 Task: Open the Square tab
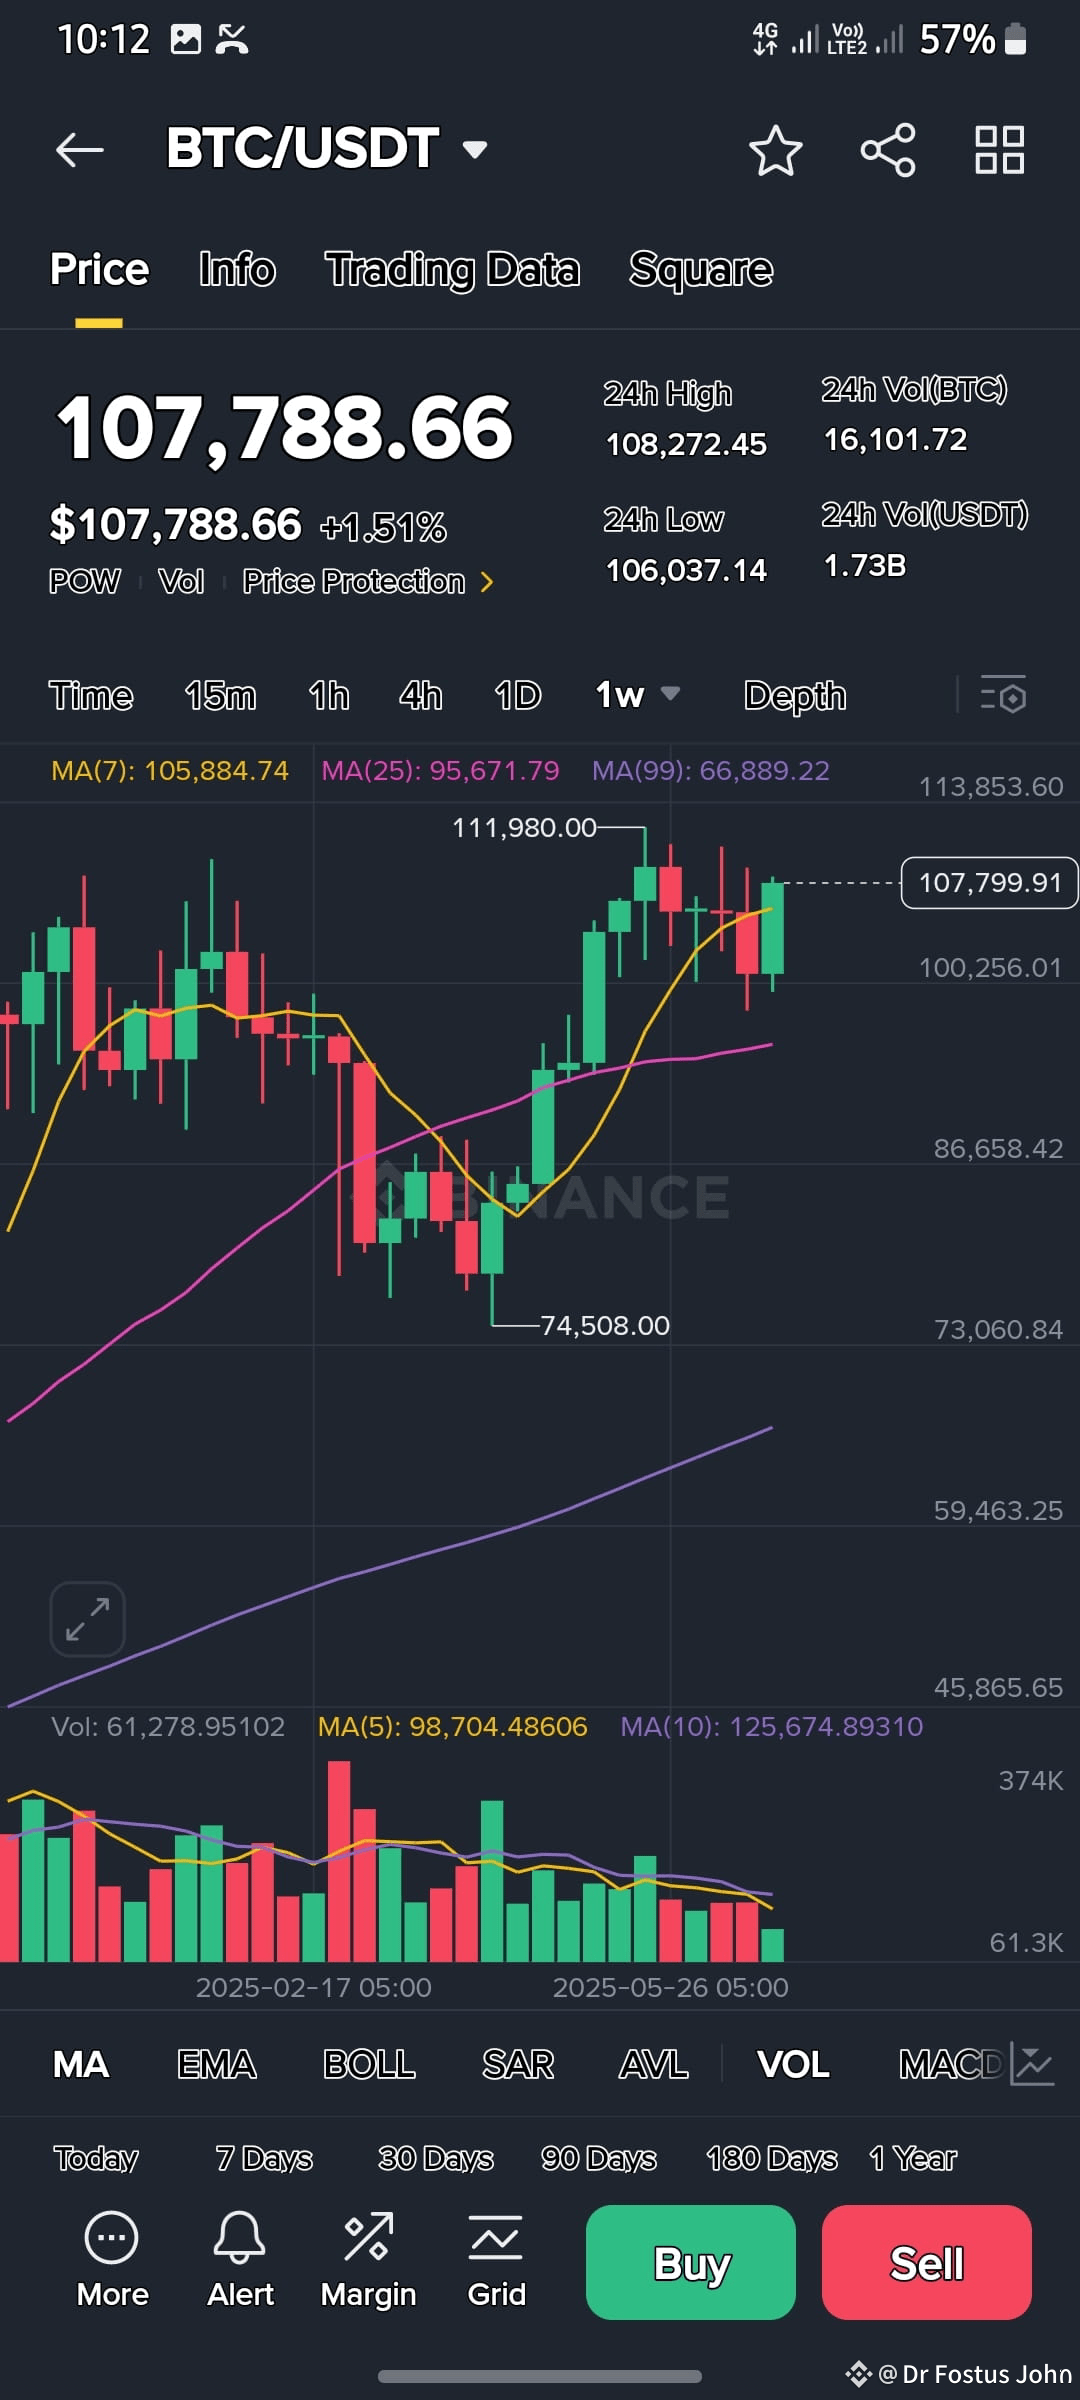tap(701, 269)
